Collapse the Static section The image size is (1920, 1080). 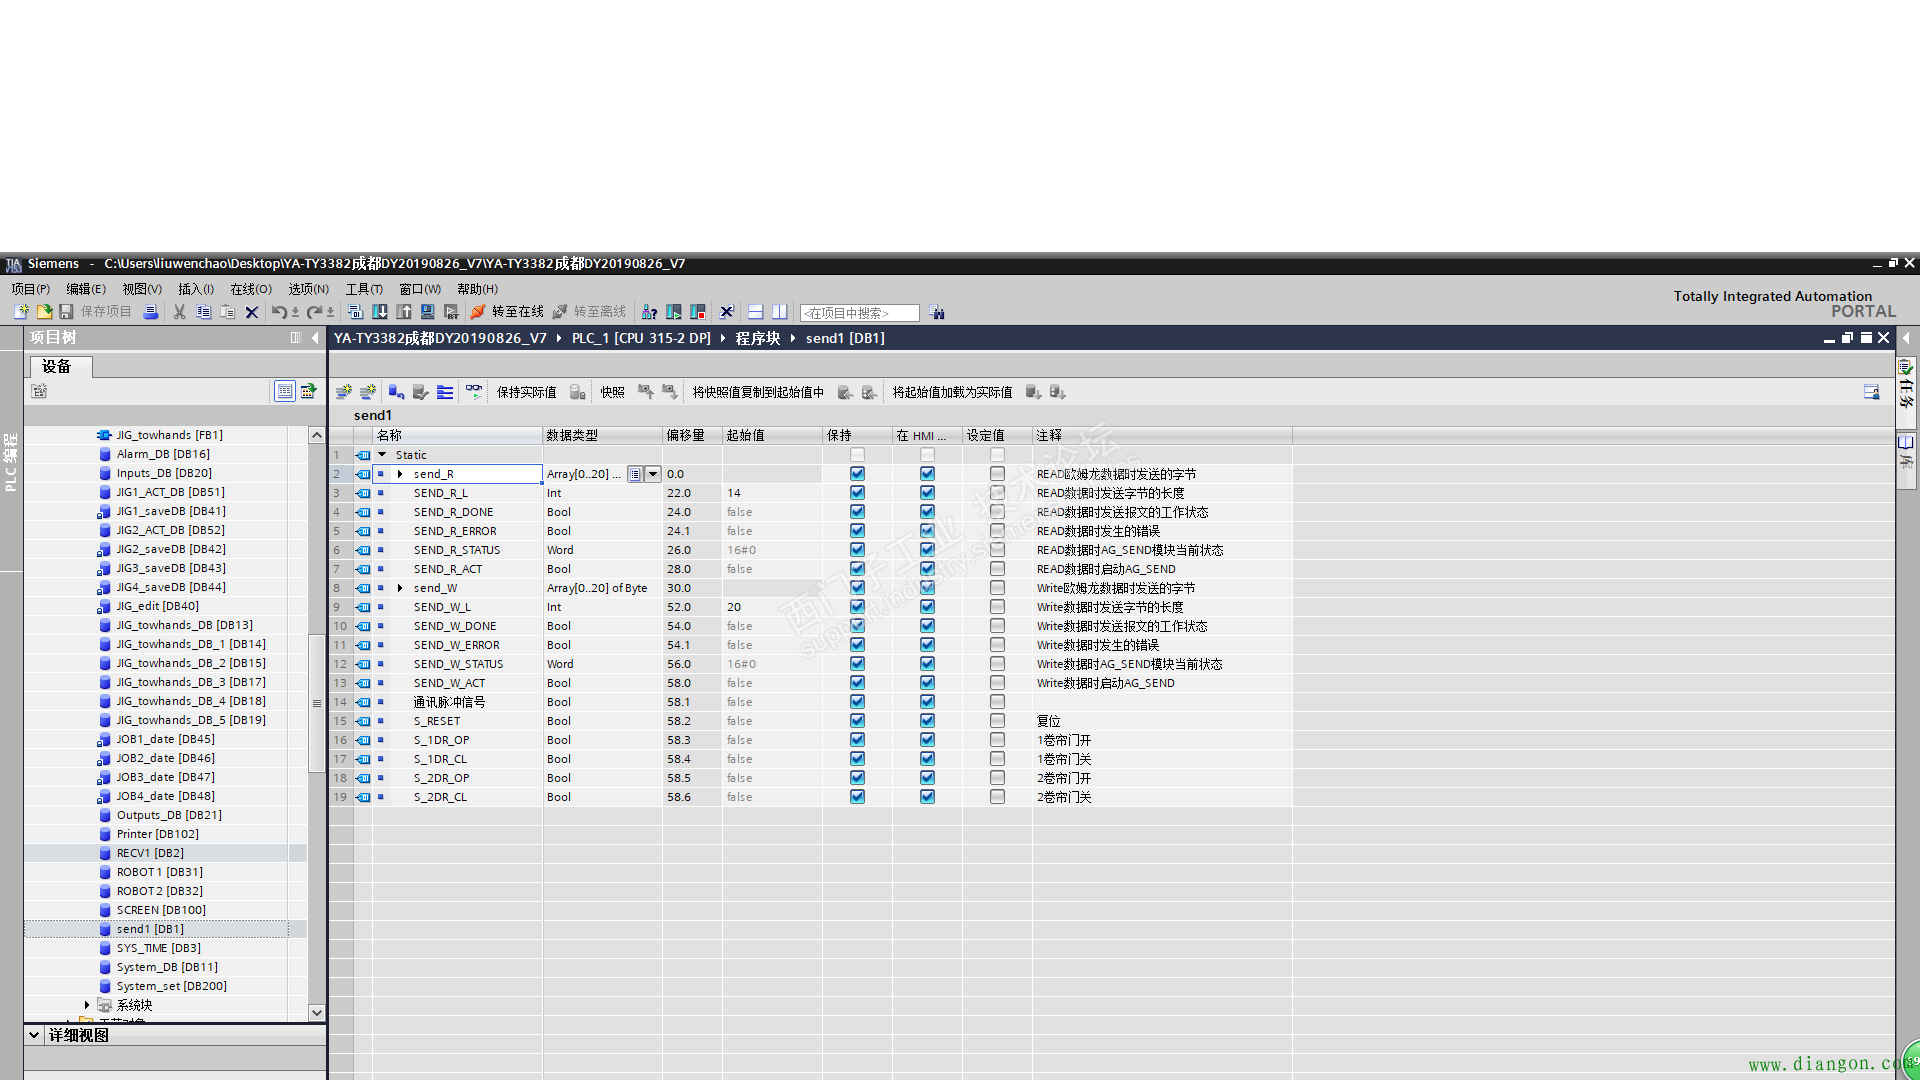(382, 455)
